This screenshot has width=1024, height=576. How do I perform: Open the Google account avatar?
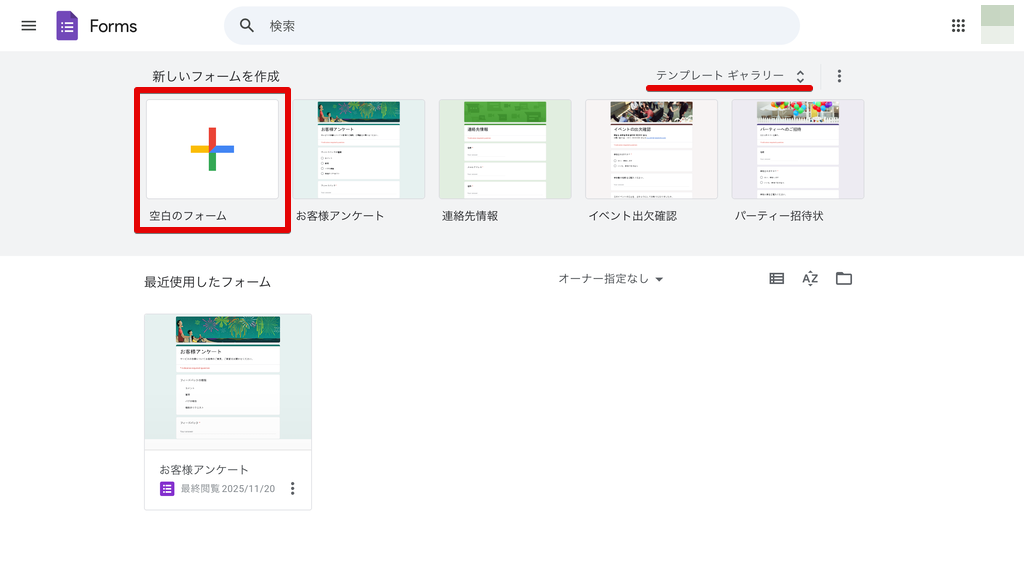[997, 25]
